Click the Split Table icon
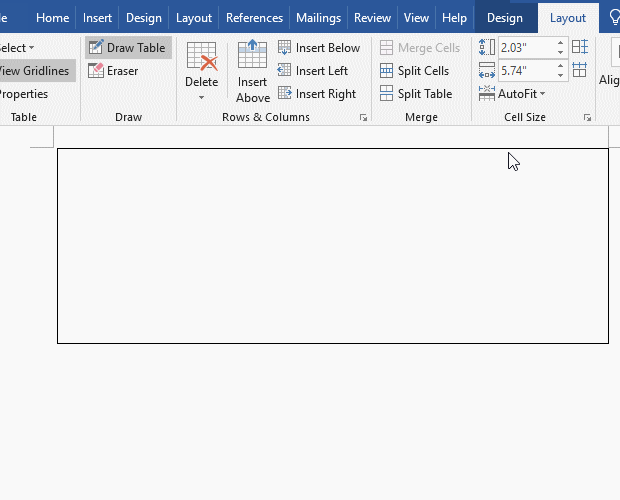This screenshot has width=620, height=500. (x=387, y=94)
